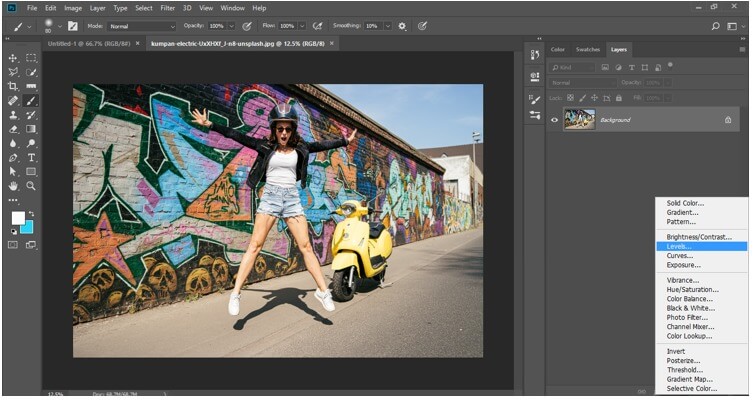Select the Crop tool
This screenshot has height=402, width=754.
click(13, 87)
